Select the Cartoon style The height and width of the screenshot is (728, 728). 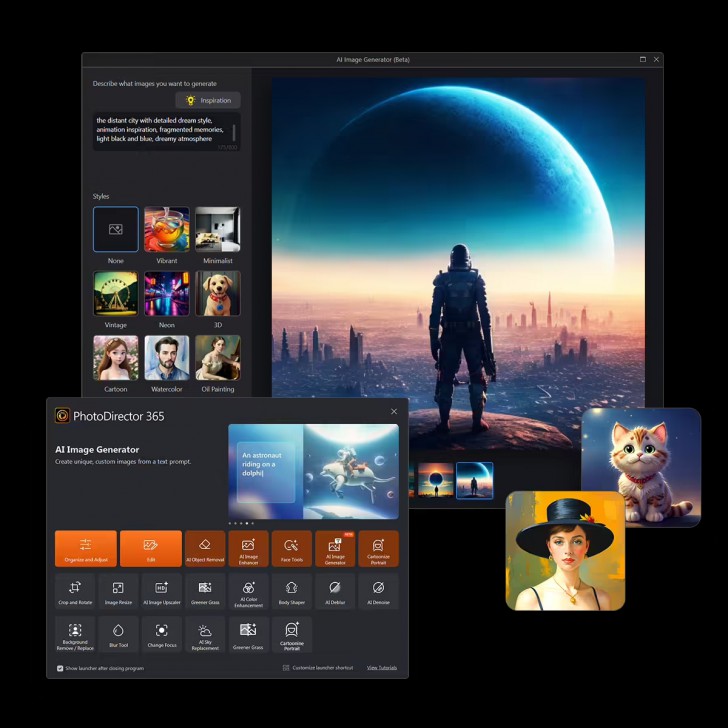click(x=116, y=358)
